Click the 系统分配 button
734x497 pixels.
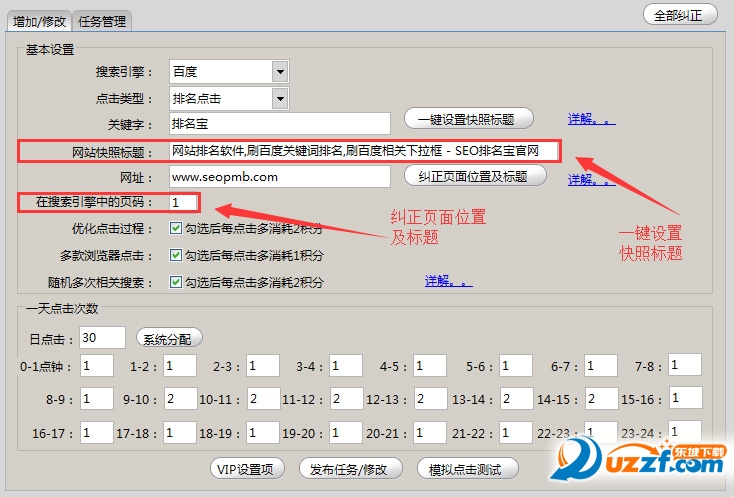(x=169, y=338)
